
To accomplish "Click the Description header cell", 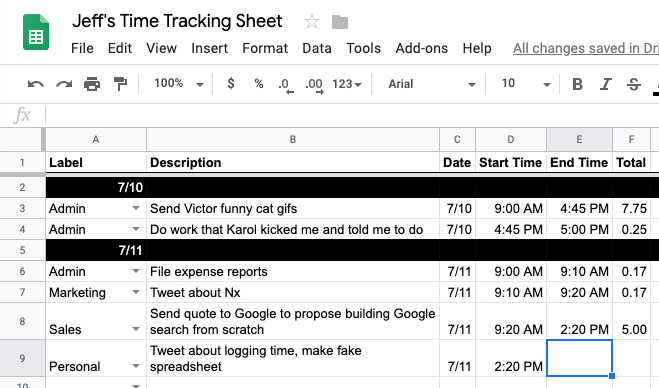I will pyautogui.click(x=293, y=162).
